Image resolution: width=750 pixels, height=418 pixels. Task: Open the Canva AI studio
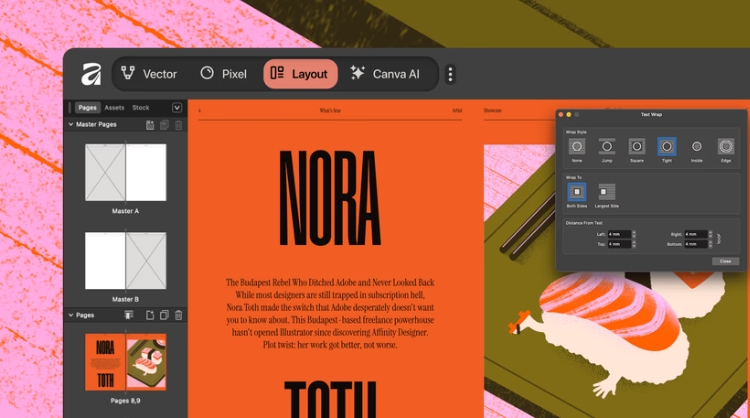point(385,74)
